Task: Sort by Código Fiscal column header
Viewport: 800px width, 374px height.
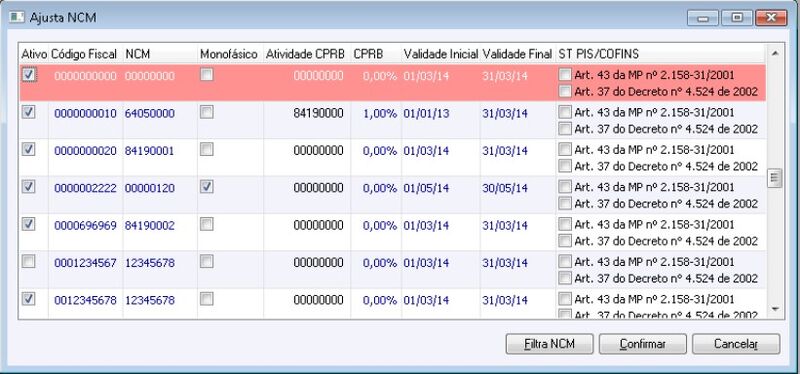Action: pyautogui.click(x=84, y=54)
